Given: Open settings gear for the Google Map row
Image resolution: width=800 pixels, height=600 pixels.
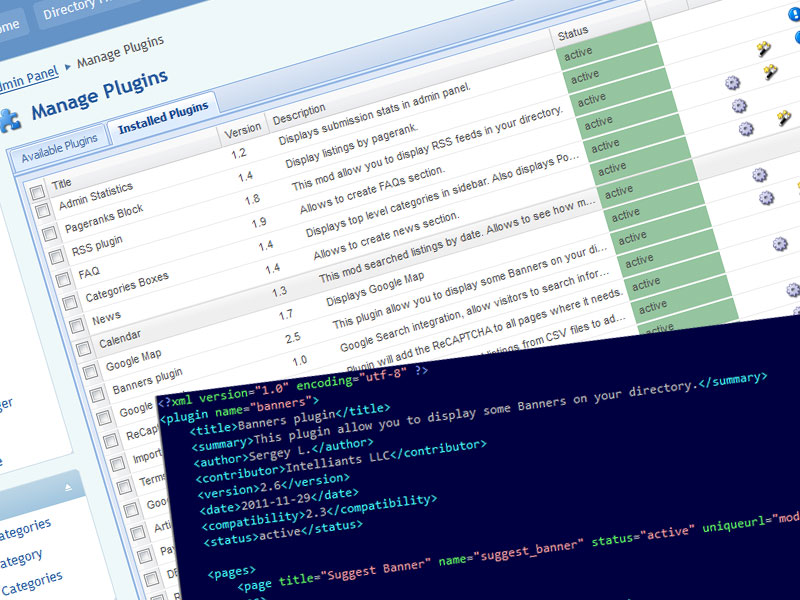Looking at the screenshot, I should coord(760,175).
